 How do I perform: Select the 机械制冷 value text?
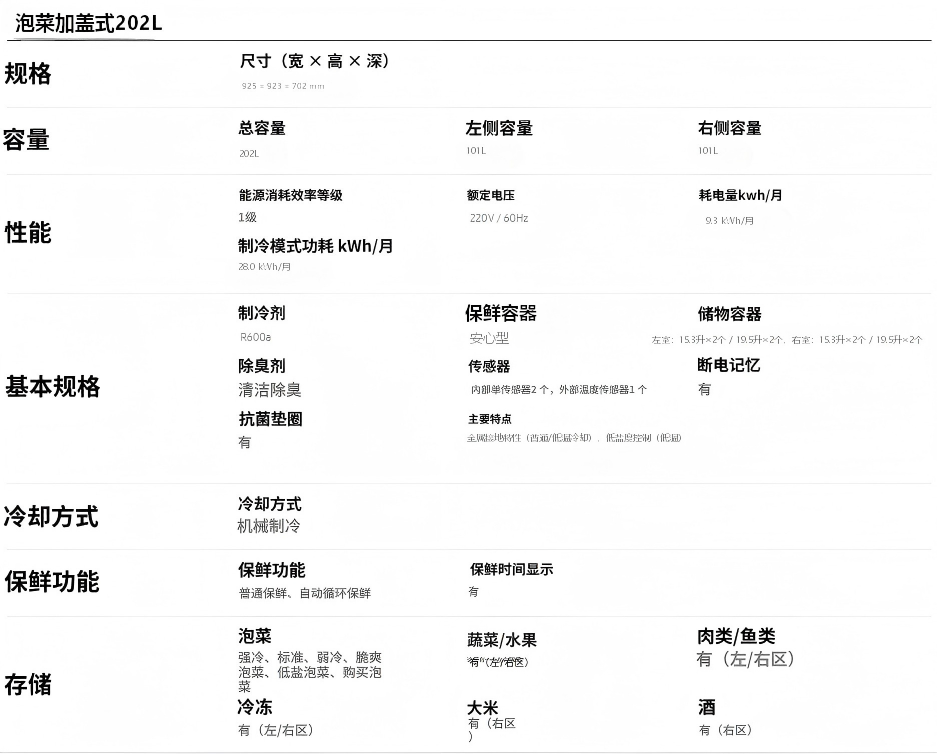pos(269,526)
